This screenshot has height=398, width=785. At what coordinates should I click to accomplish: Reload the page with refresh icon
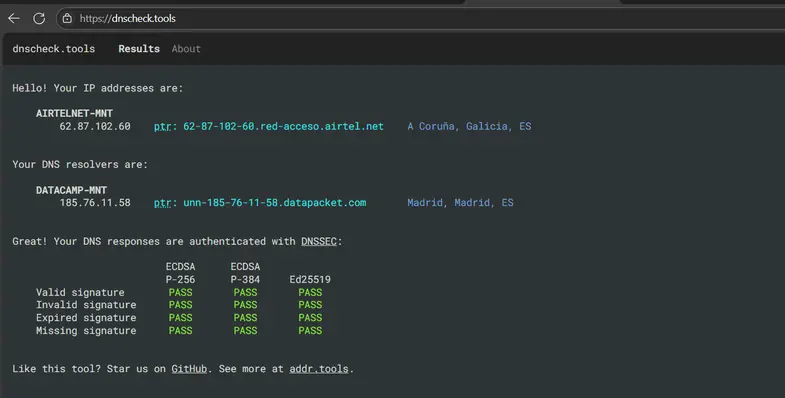(x=39, y=19)
